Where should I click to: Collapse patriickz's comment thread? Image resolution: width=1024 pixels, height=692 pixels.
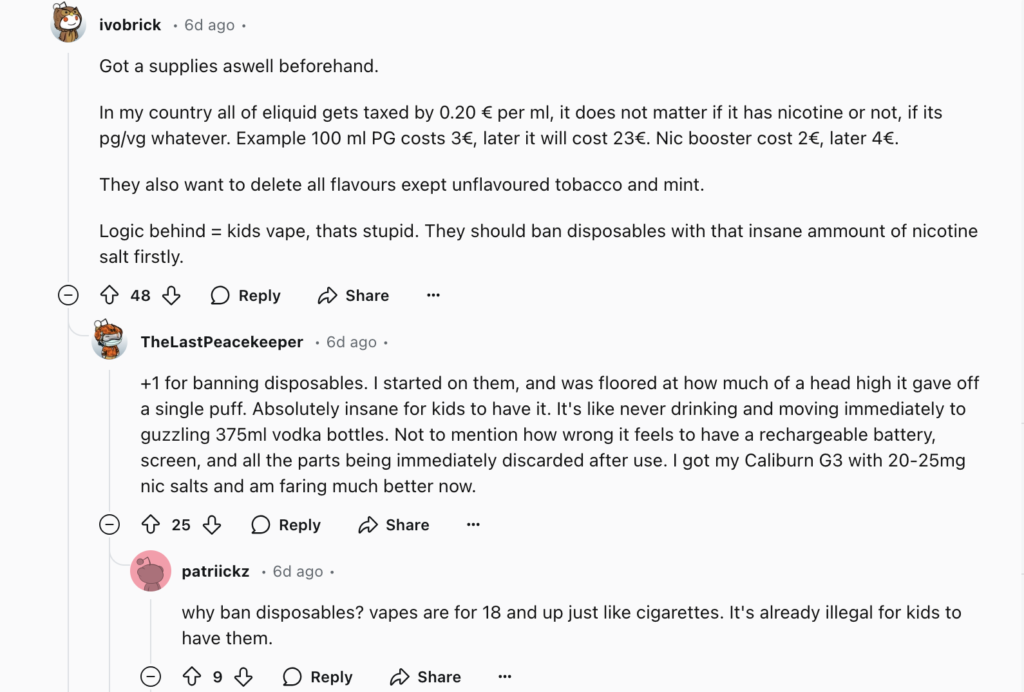[150, 677]
